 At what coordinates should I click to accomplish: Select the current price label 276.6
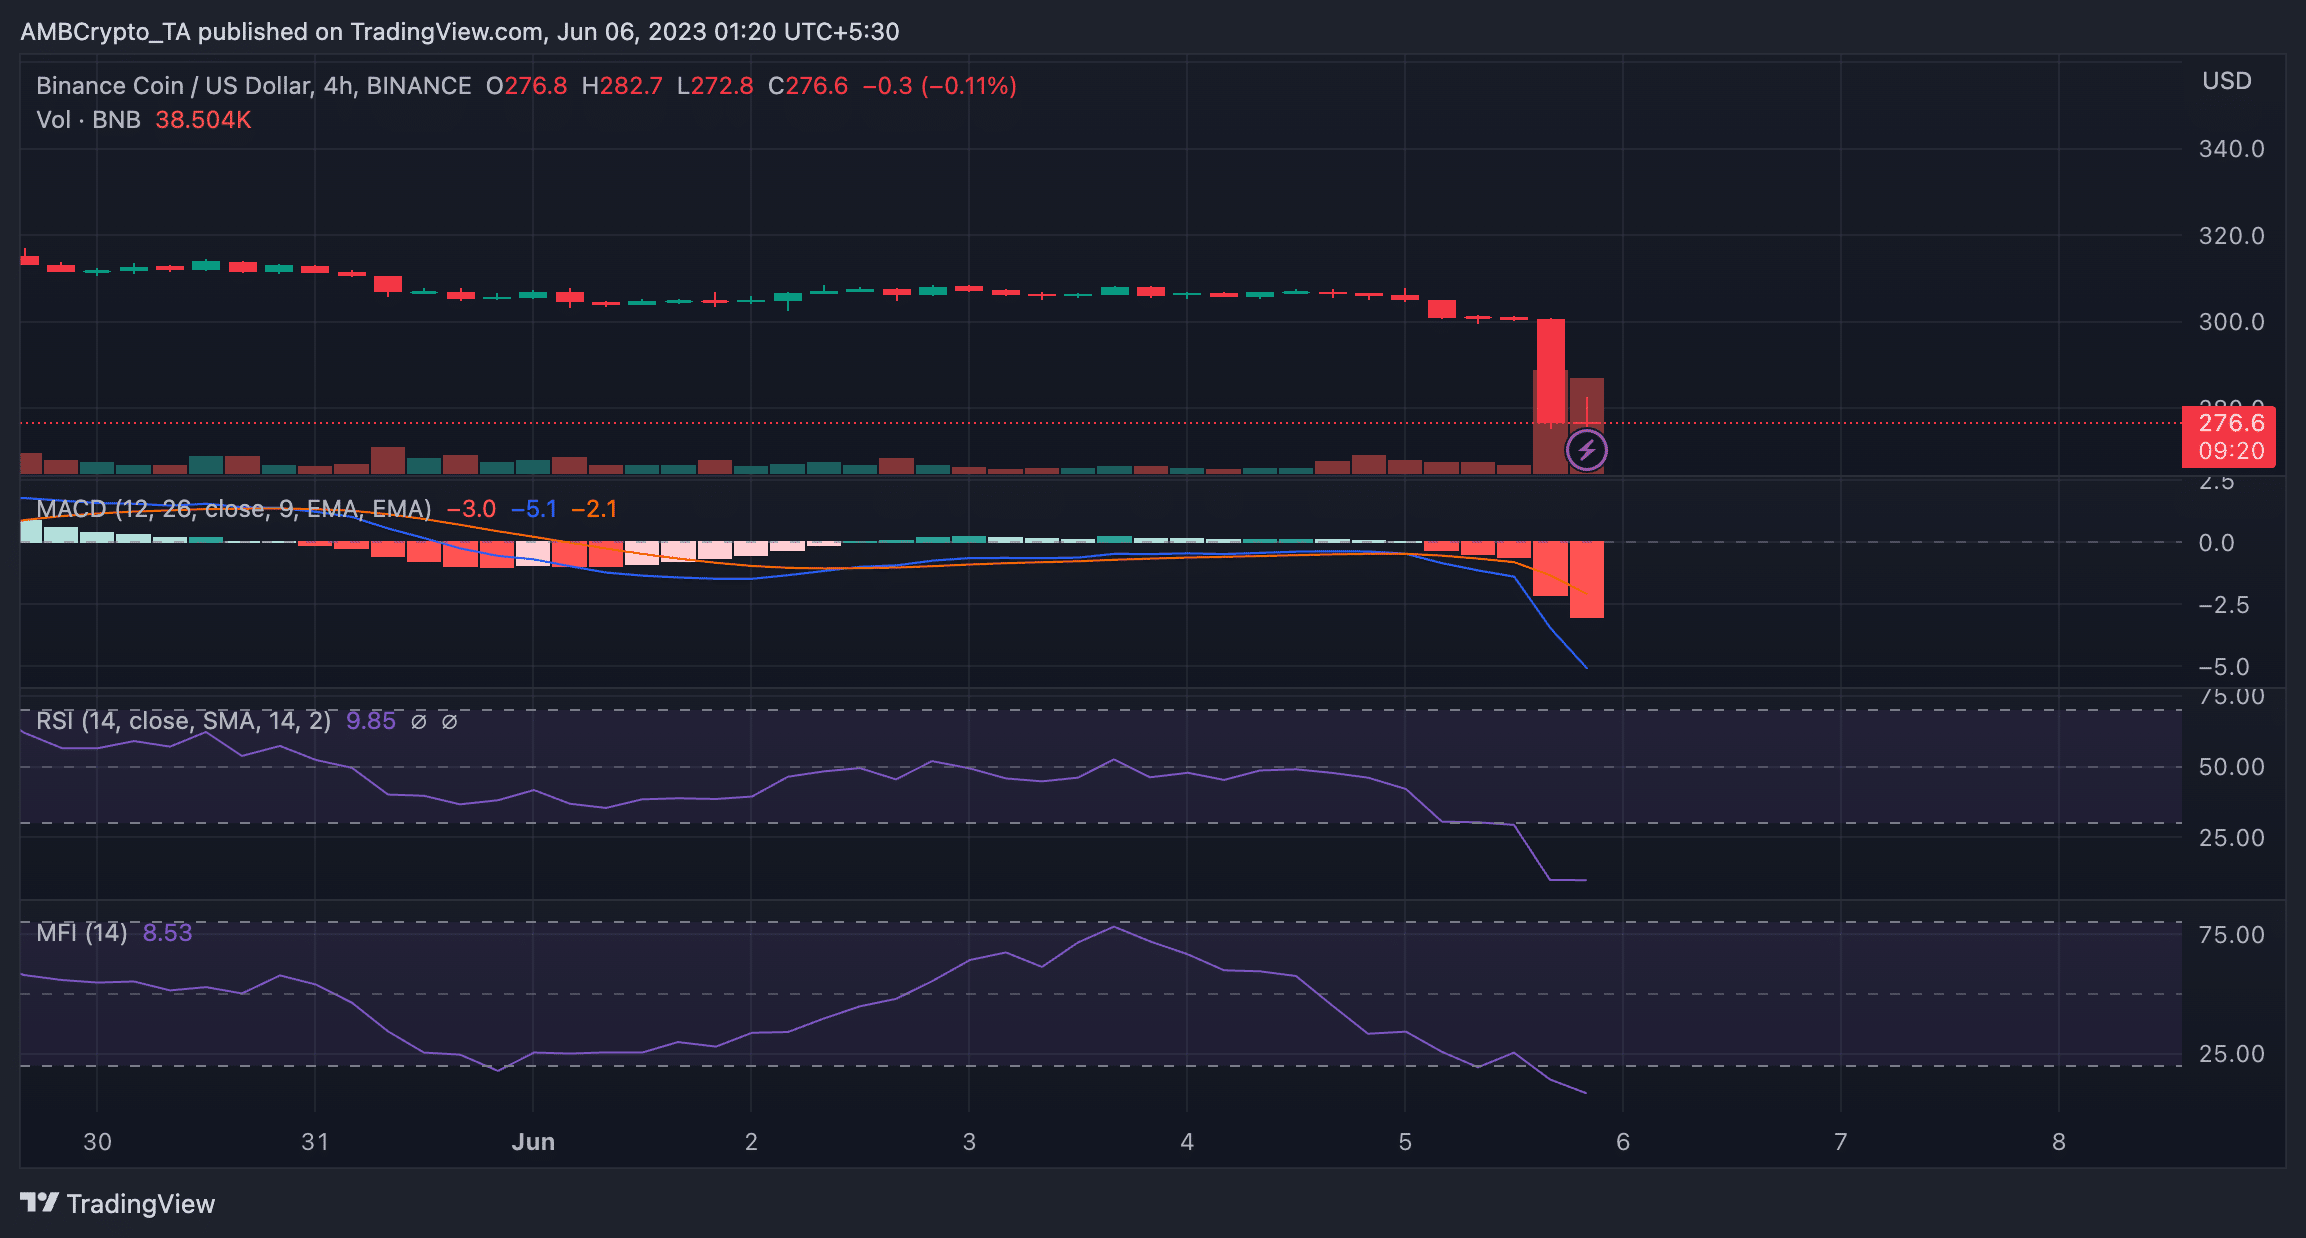coord(2231,423)
